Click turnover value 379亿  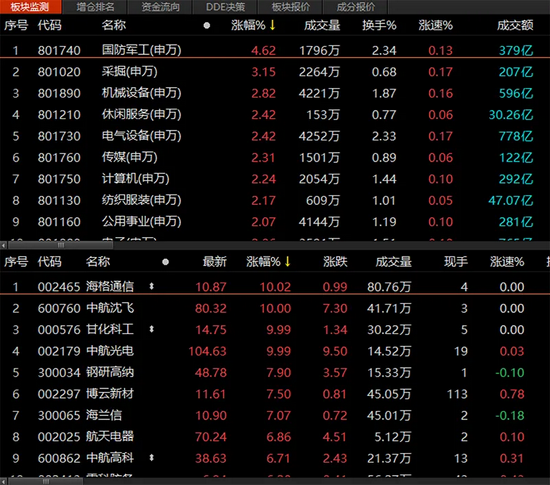click(x=516, y=51)
